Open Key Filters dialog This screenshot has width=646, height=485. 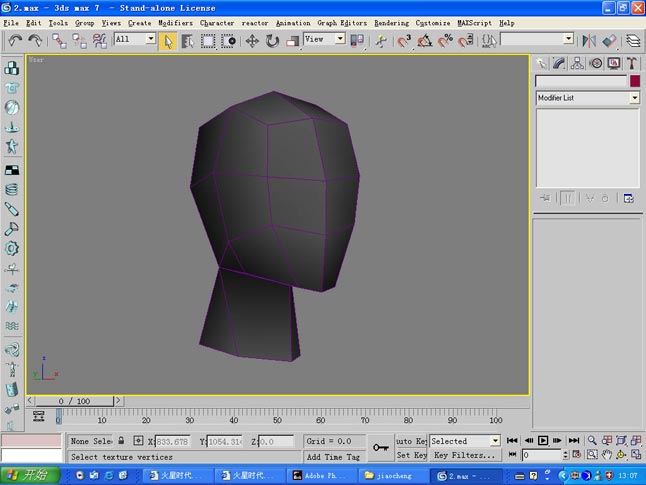coord(465,455)
